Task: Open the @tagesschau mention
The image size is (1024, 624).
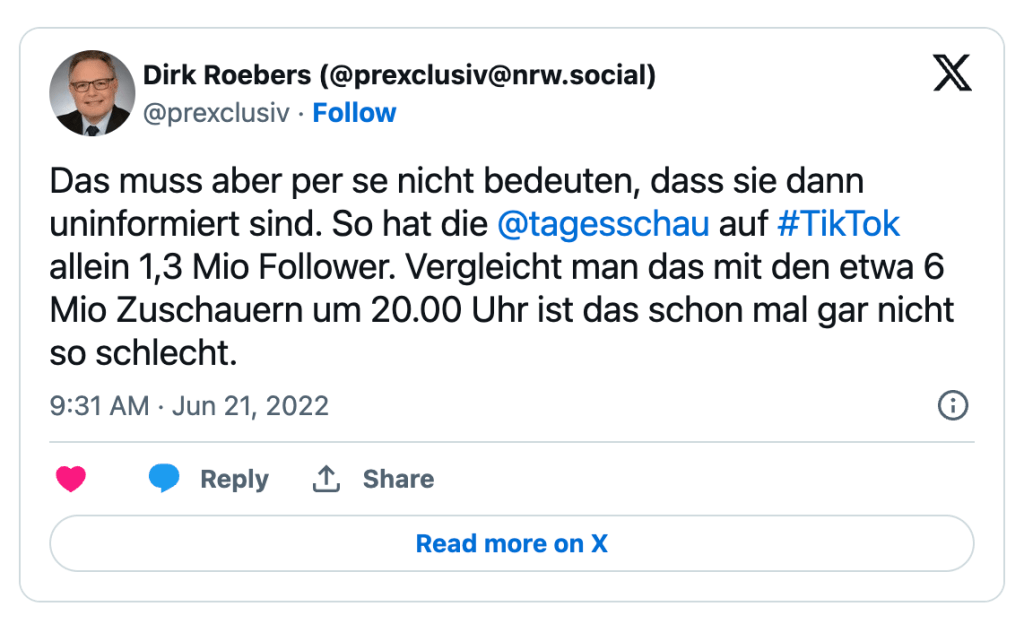Action: coord(602,224)
